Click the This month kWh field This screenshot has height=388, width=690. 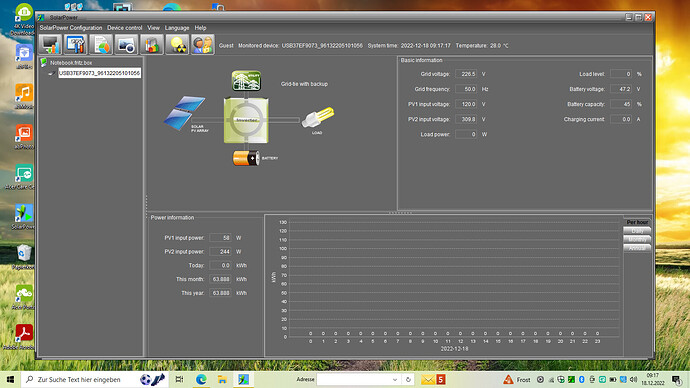click(x=220, y=279)
